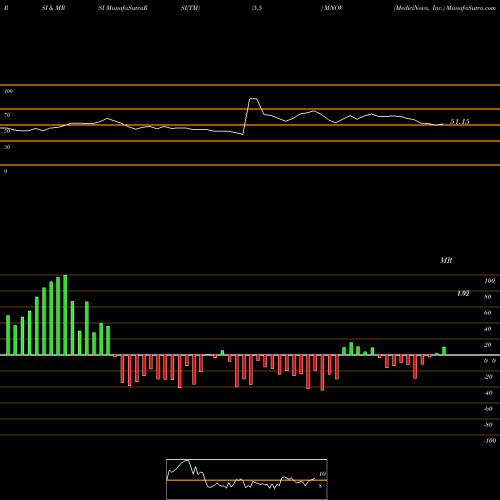Select the 1.92 MR value text
Image resolution: width=500 pixels, height=500 pixels.
click(463, 293)
